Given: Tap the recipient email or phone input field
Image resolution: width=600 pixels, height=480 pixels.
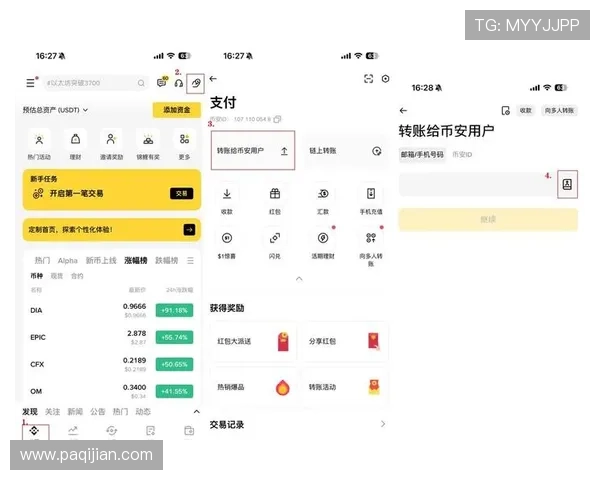Looking at the screenshot, I should click(478, 184).
